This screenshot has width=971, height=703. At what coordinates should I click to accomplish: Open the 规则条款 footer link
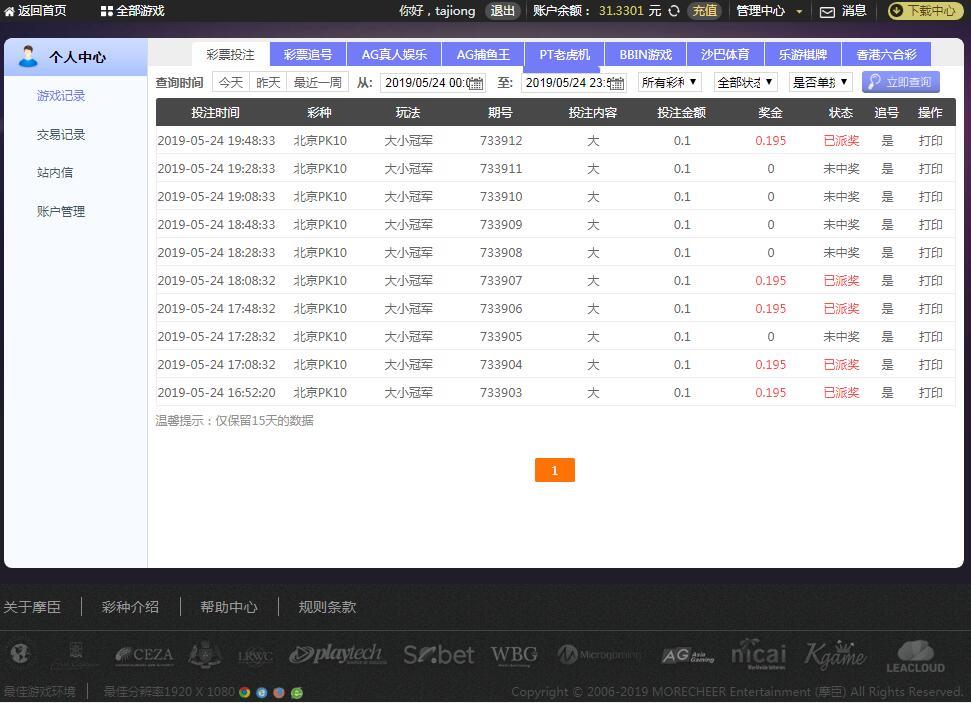327,607
